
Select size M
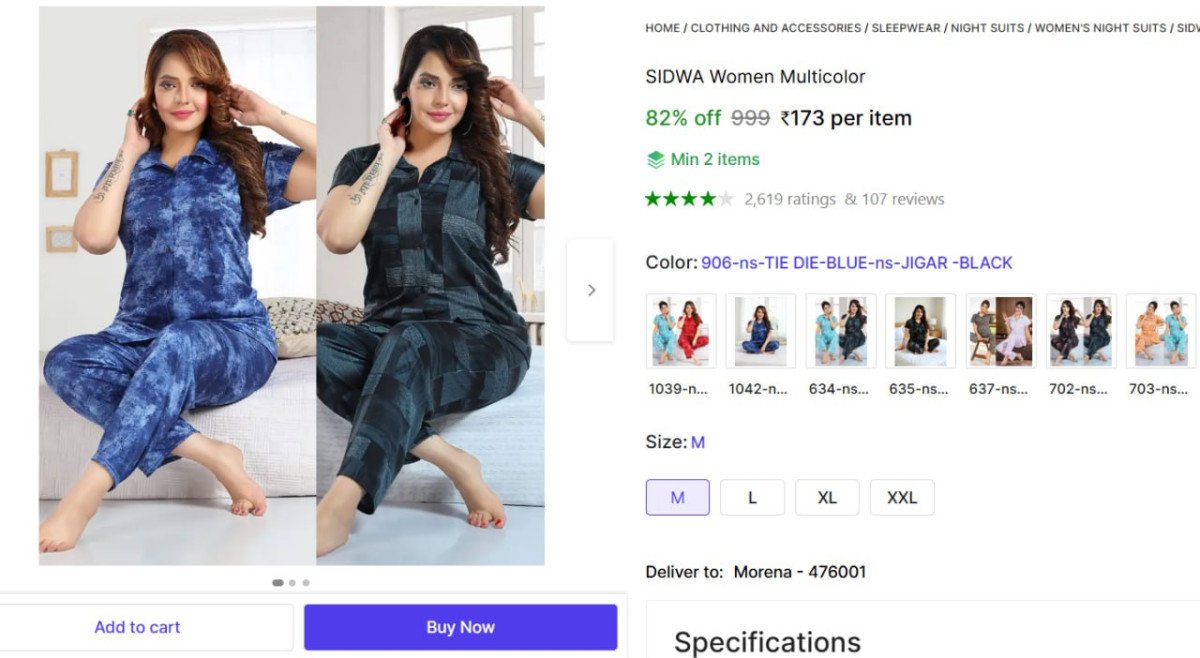click(677, 497)
